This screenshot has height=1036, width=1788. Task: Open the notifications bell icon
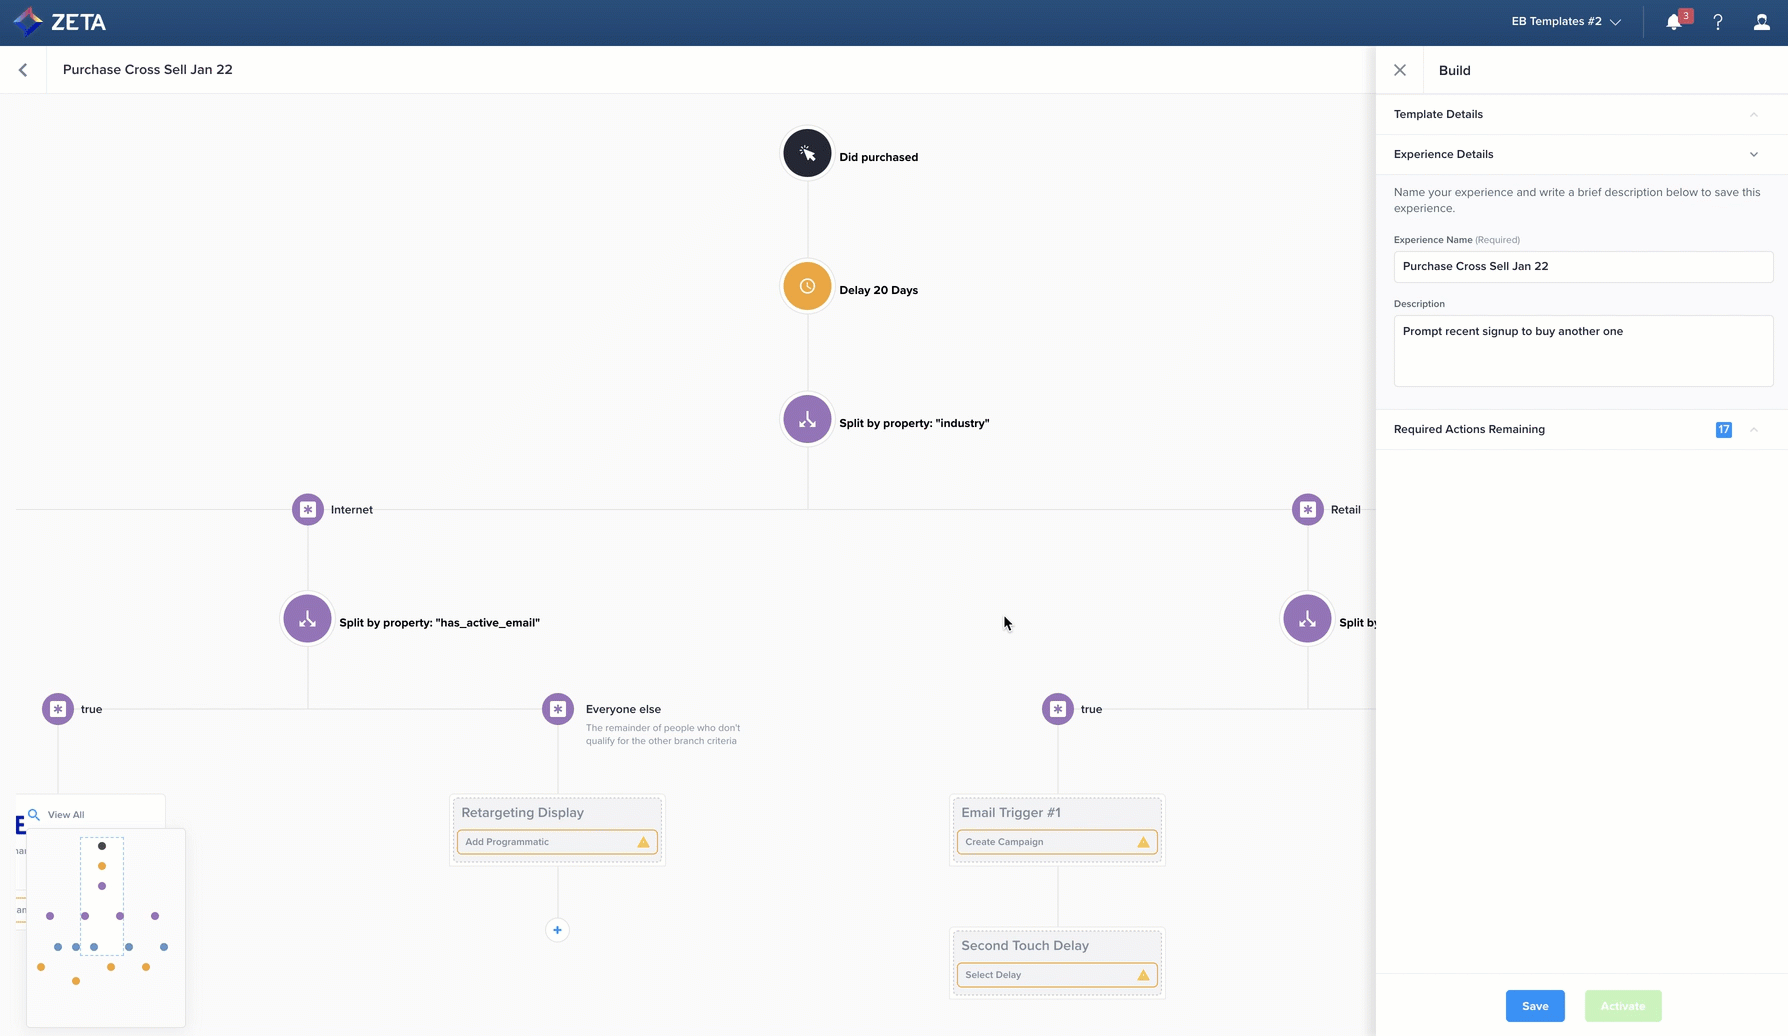(x=1674, y=22)
